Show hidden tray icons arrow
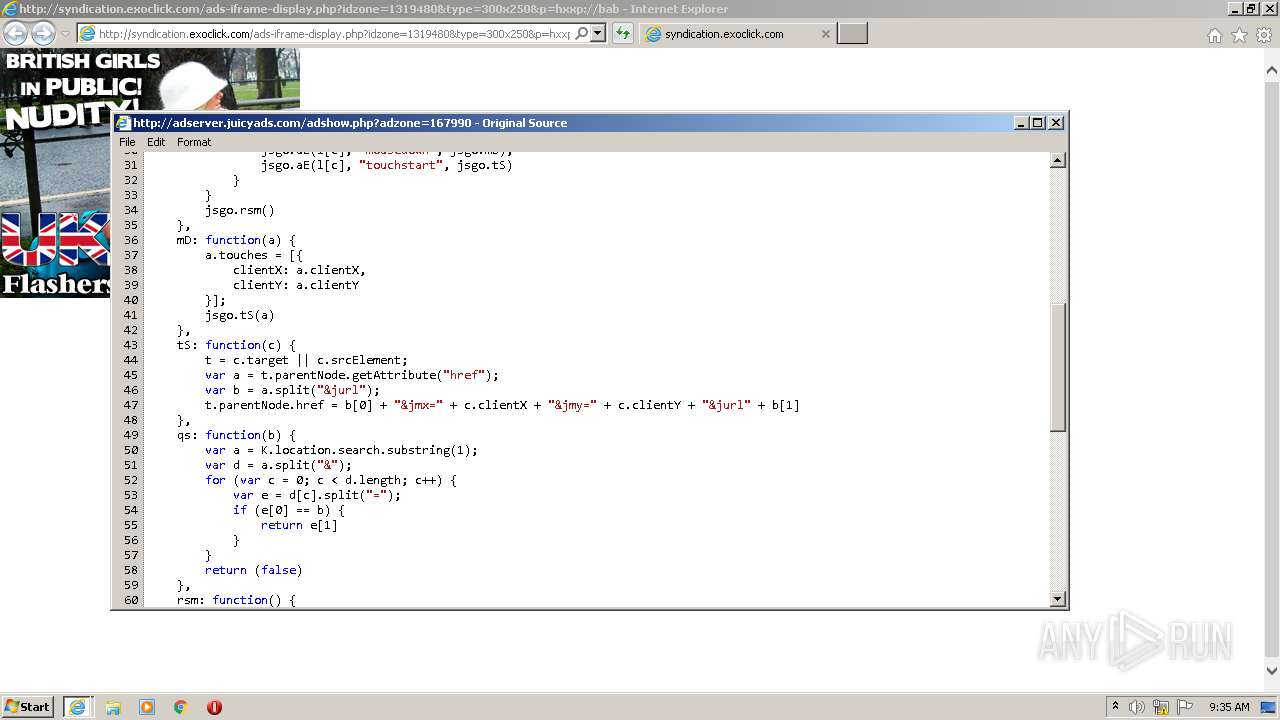This screenshot has width=1280, height=720. (1115, 706)
